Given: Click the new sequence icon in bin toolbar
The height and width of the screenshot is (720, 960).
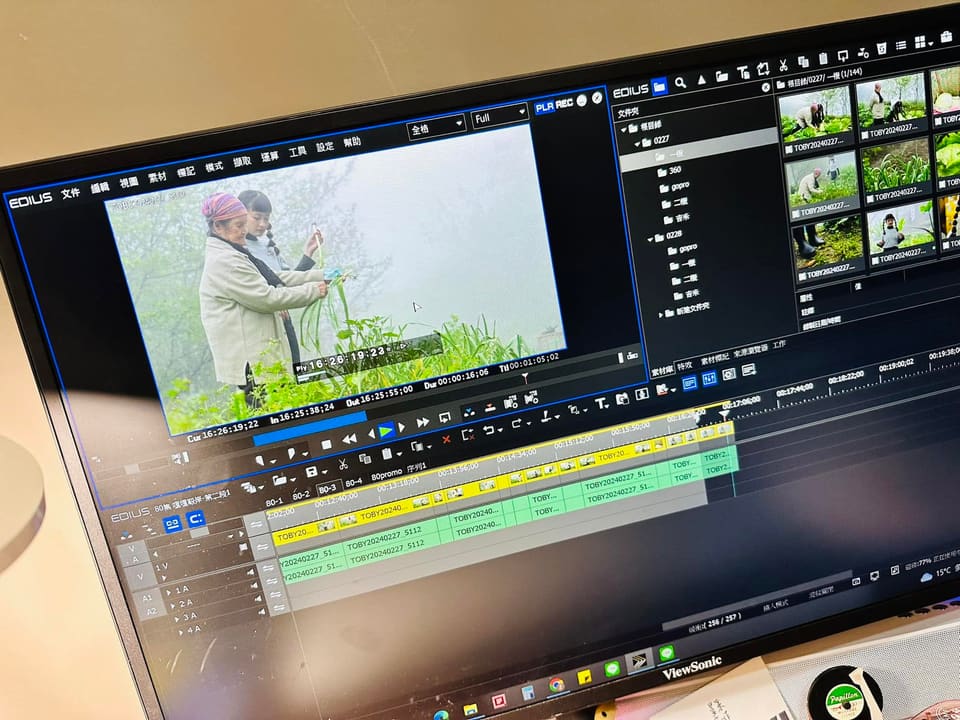Looking at the screenshot, I should pos(763,69).
